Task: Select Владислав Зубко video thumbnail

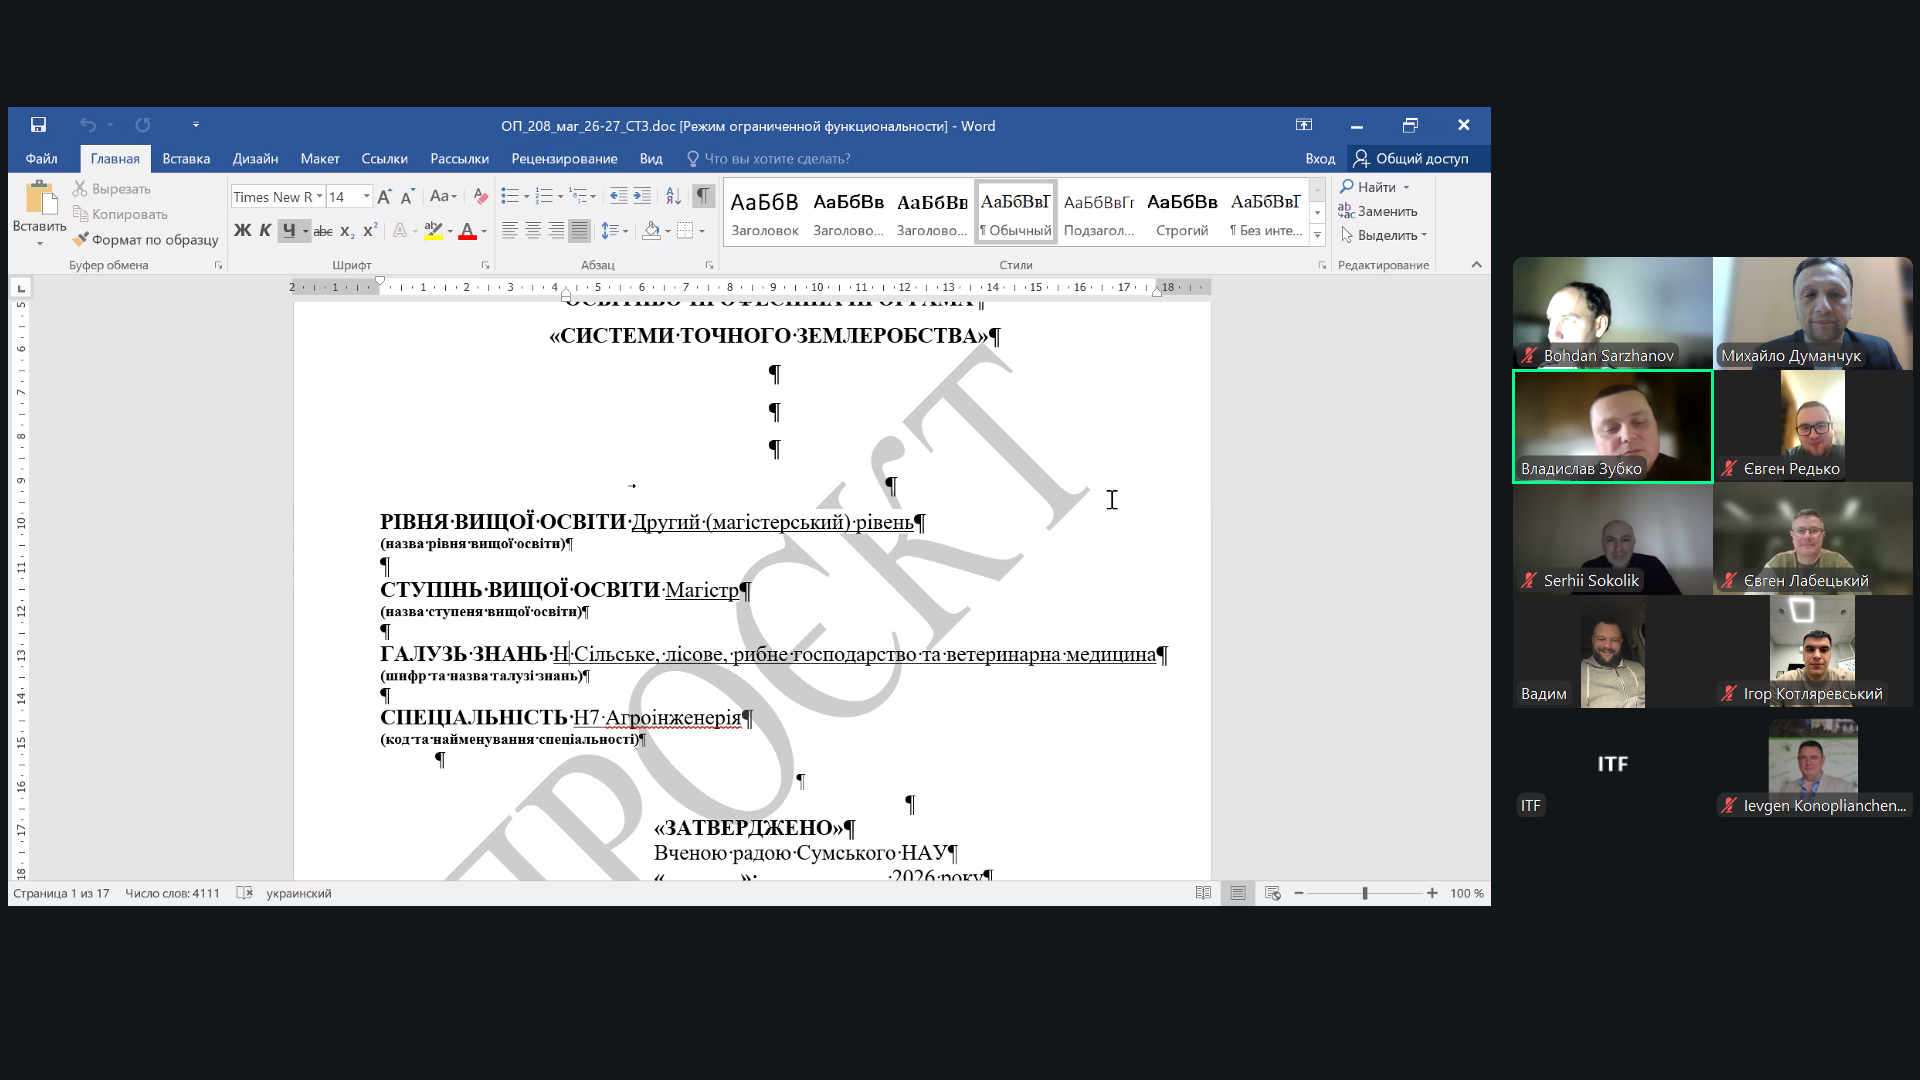Action: 1612,427
